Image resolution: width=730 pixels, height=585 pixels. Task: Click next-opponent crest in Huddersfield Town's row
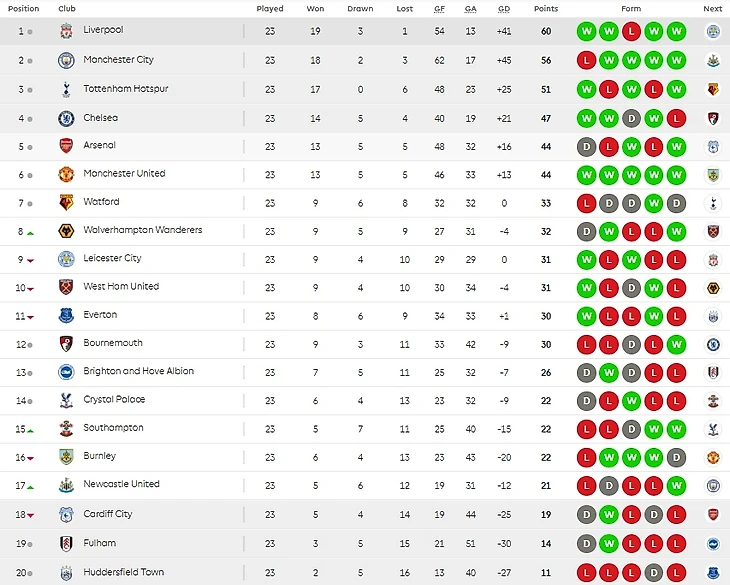[713, 573]
